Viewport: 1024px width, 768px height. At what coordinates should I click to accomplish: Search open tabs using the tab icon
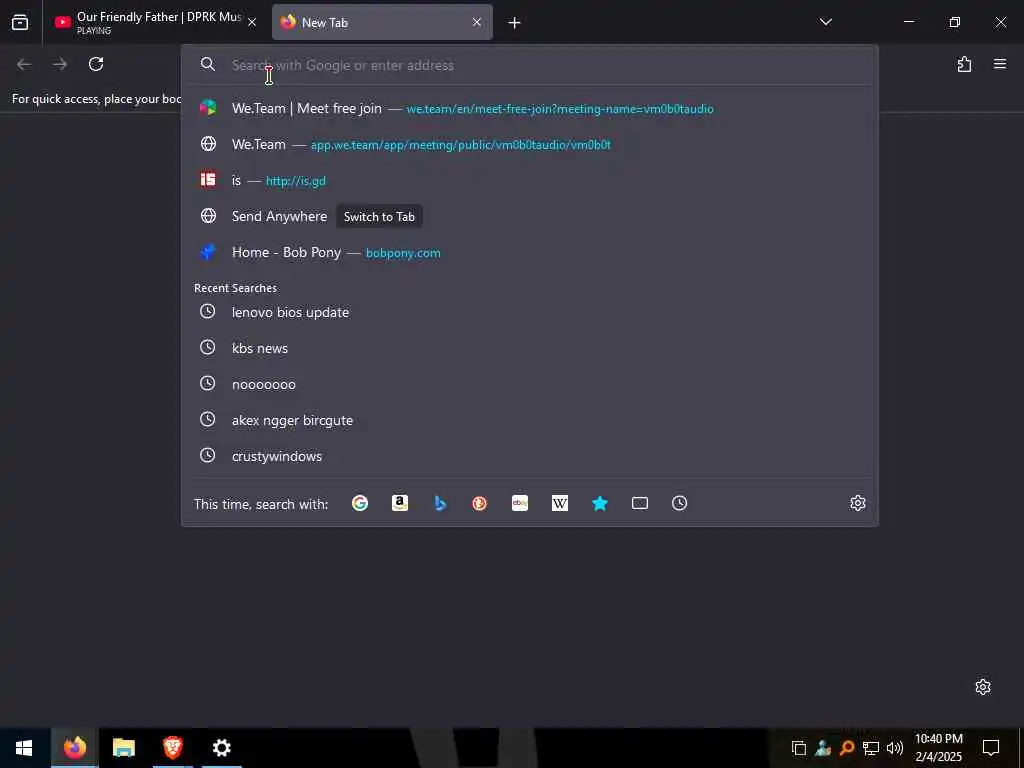pos(640,503)
